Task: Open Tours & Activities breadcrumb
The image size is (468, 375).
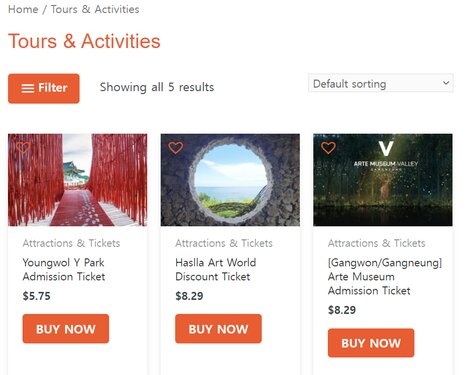Action: [95, 9]
